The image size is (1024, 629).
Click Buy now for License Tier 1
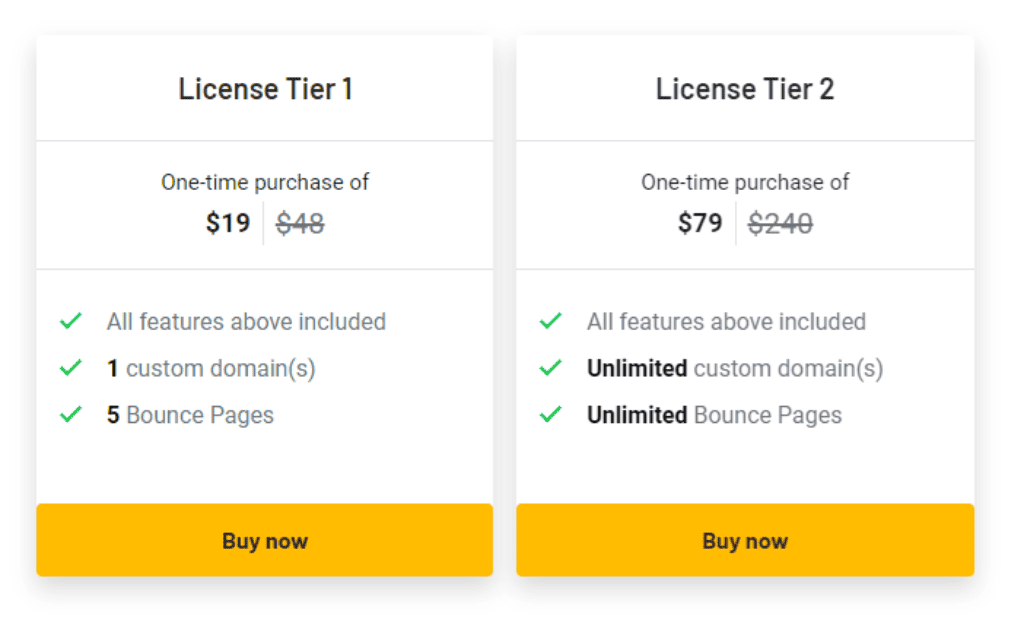coord(265,541)
